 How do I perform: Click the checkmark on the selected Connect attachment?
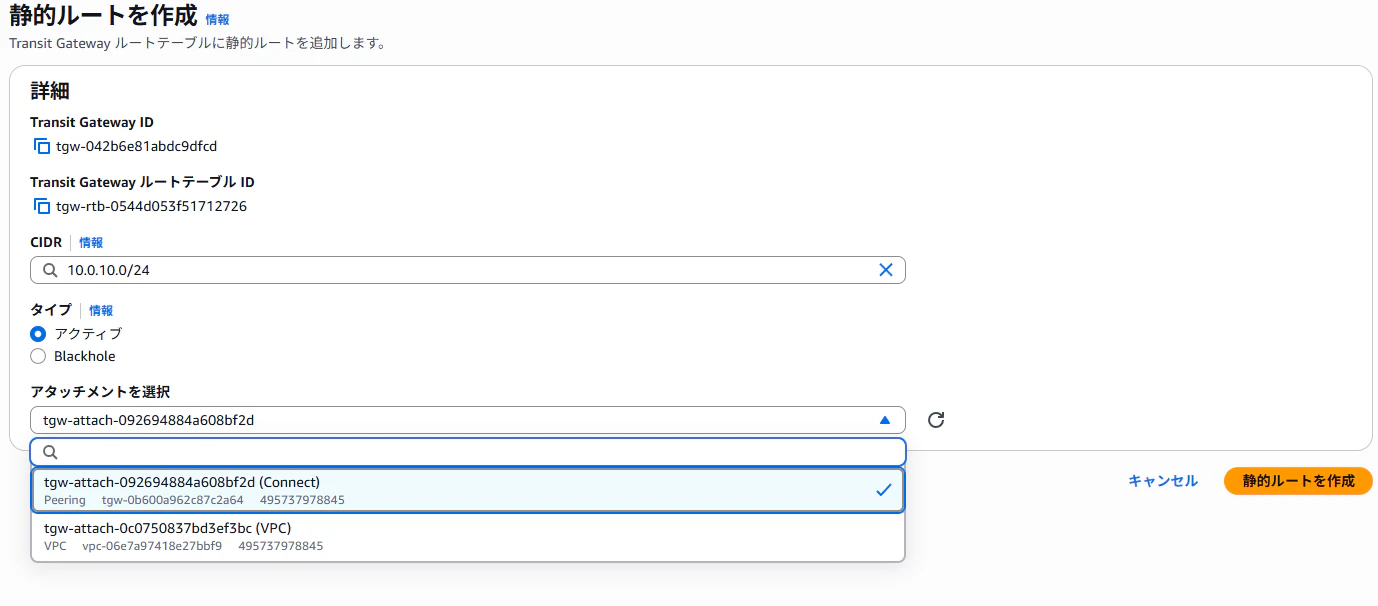pos(883,490)
